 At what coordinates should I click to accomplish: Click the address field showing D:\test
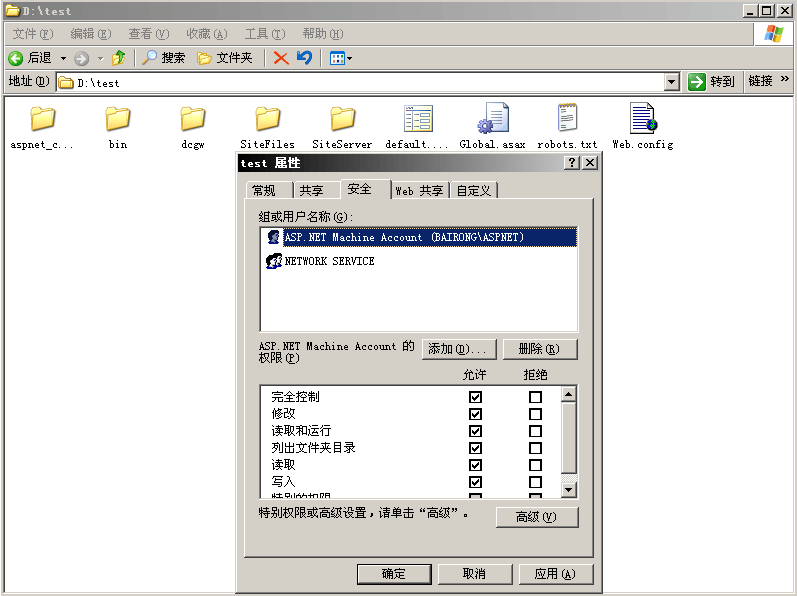click(360, 82)
